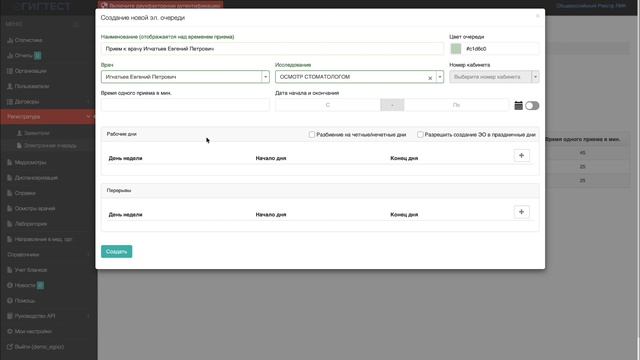Add a row in Рабочие дни with plus
This screenshot has height=360, width=640.
[x=521, y=156]
